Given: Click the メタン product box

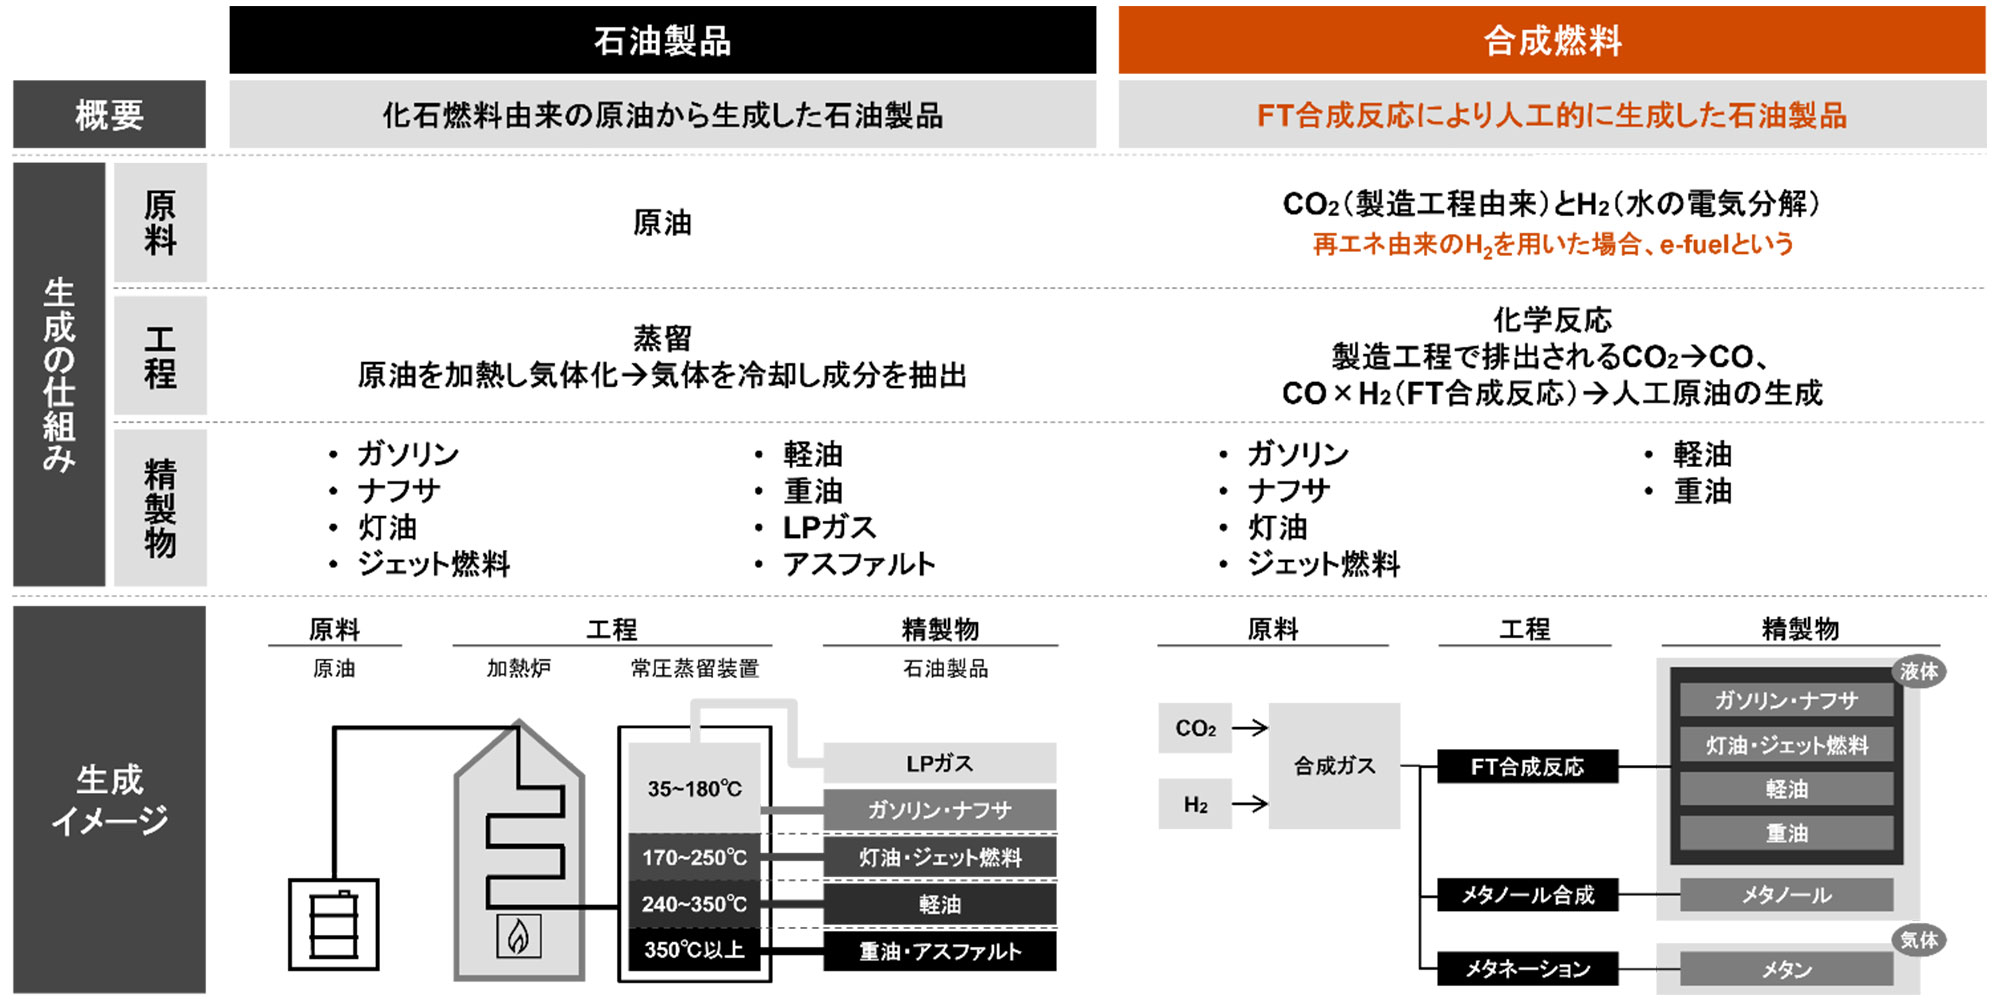Looking at the screenshot, I should [1786, 969].
